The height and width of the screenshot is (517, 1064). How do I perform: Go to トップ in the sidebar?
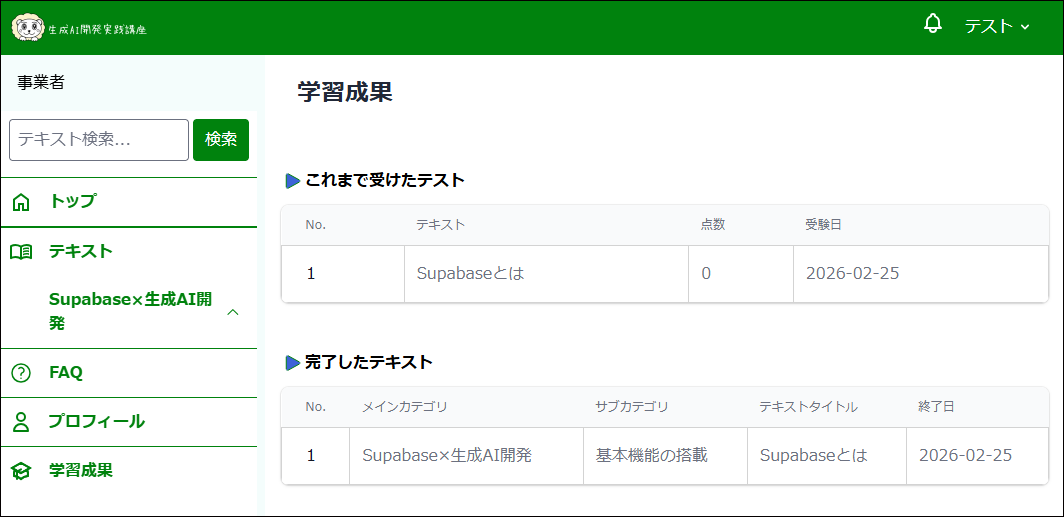tap(73, 201)
